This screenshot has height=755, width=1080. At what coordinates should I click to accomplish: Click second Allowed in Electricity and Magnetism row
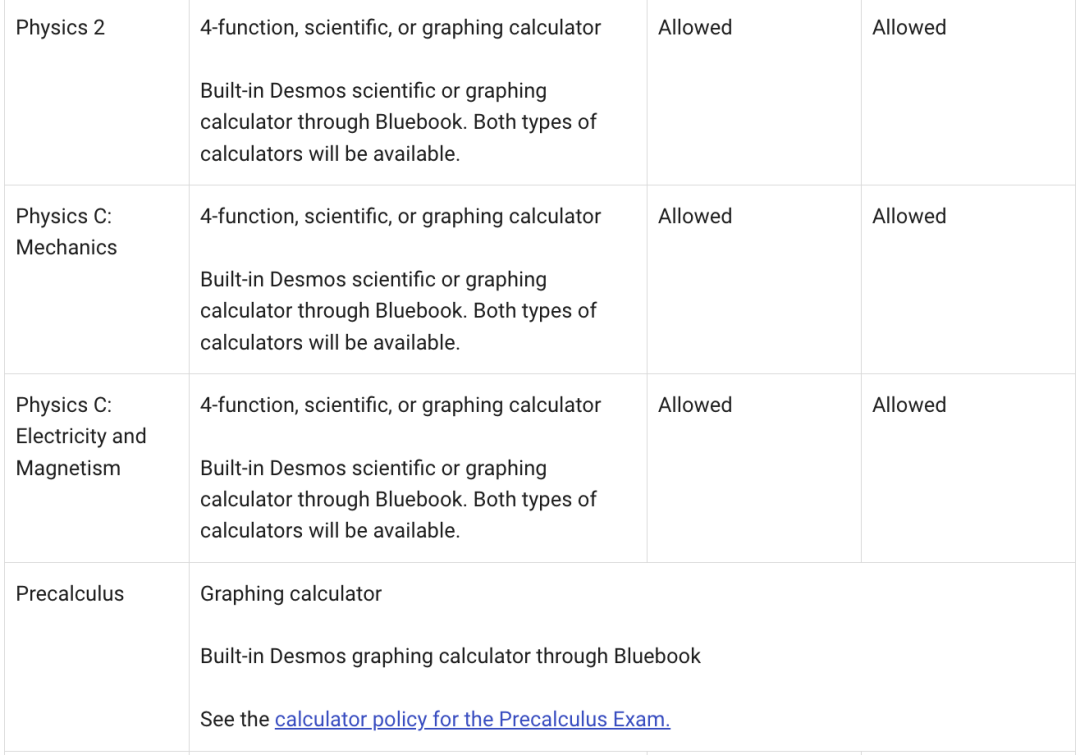click(909, 405)
